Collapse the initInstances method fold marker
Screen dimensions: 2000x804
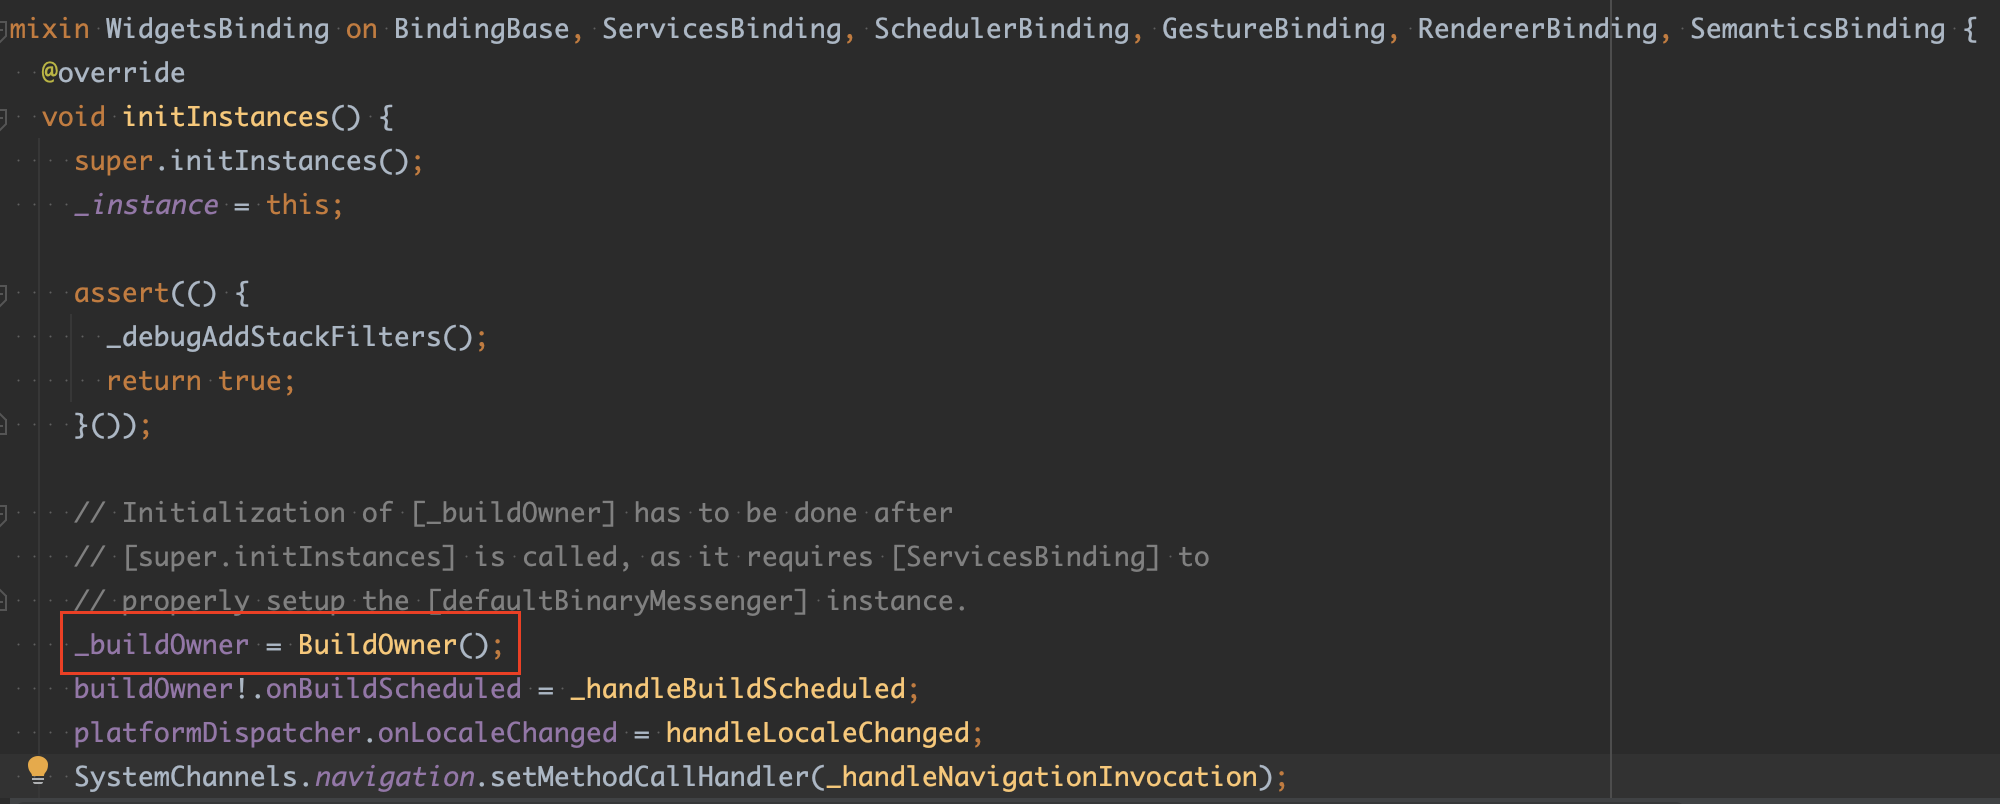(3, 118)
